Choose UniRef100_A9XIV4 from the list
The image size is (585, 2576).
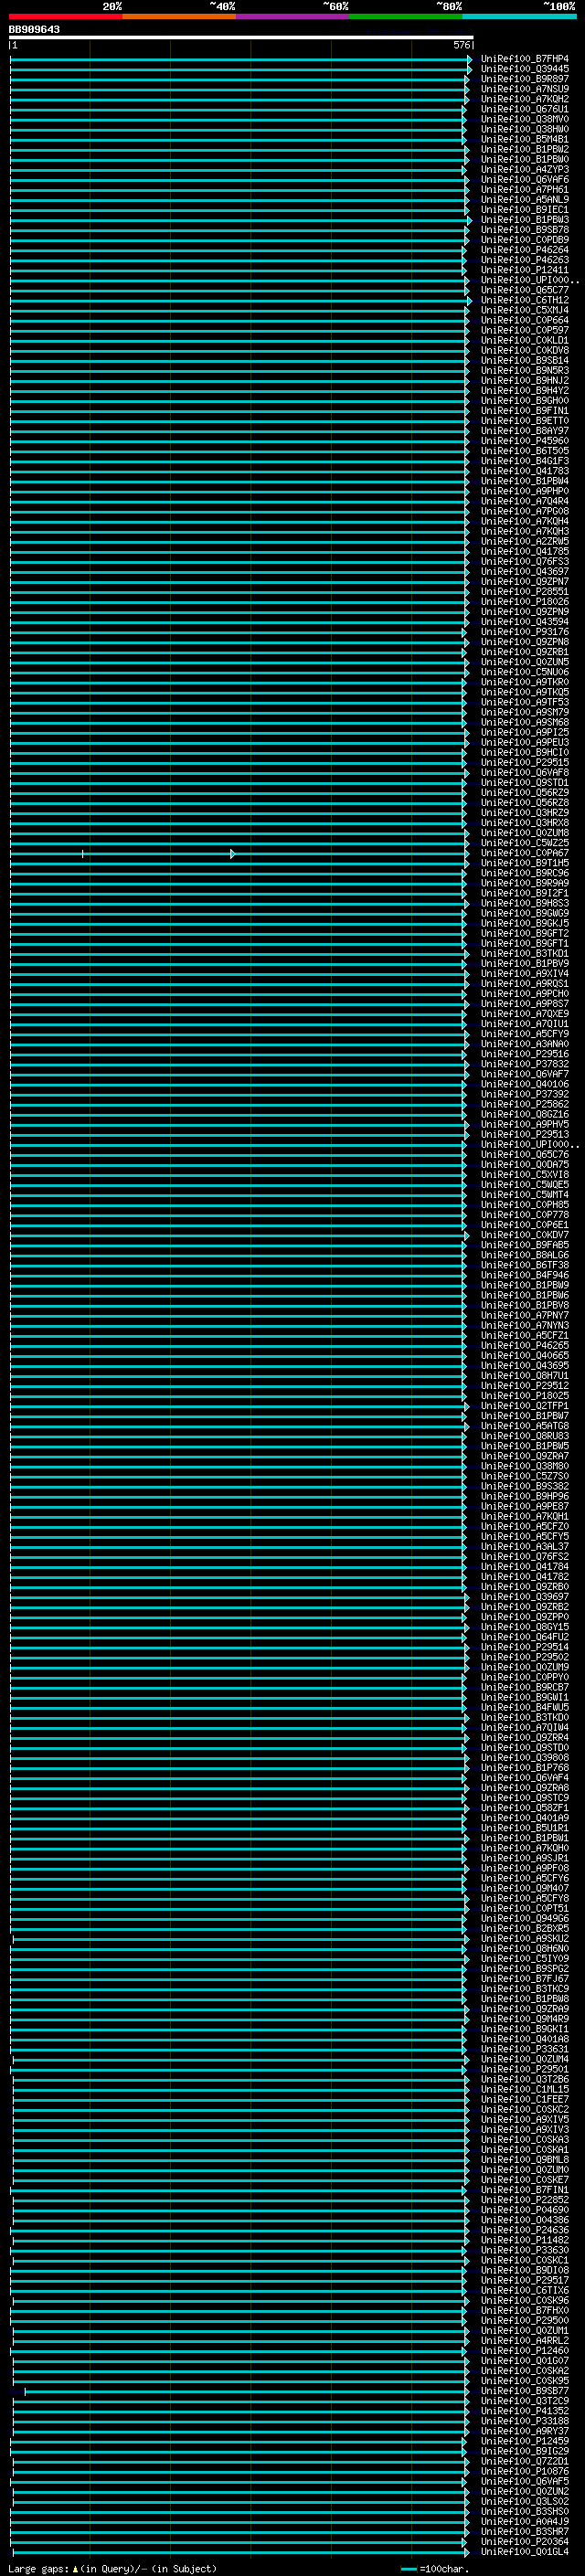[x=524, y=974]
